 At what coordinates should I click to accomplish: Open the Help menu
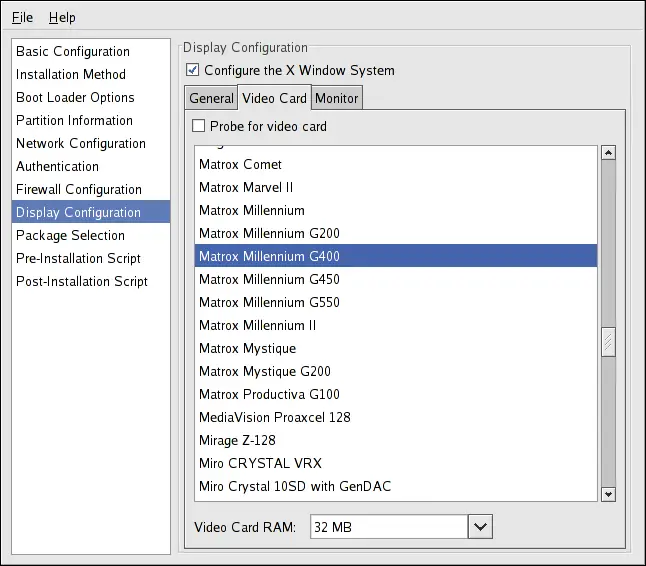[x=62, y=17]
